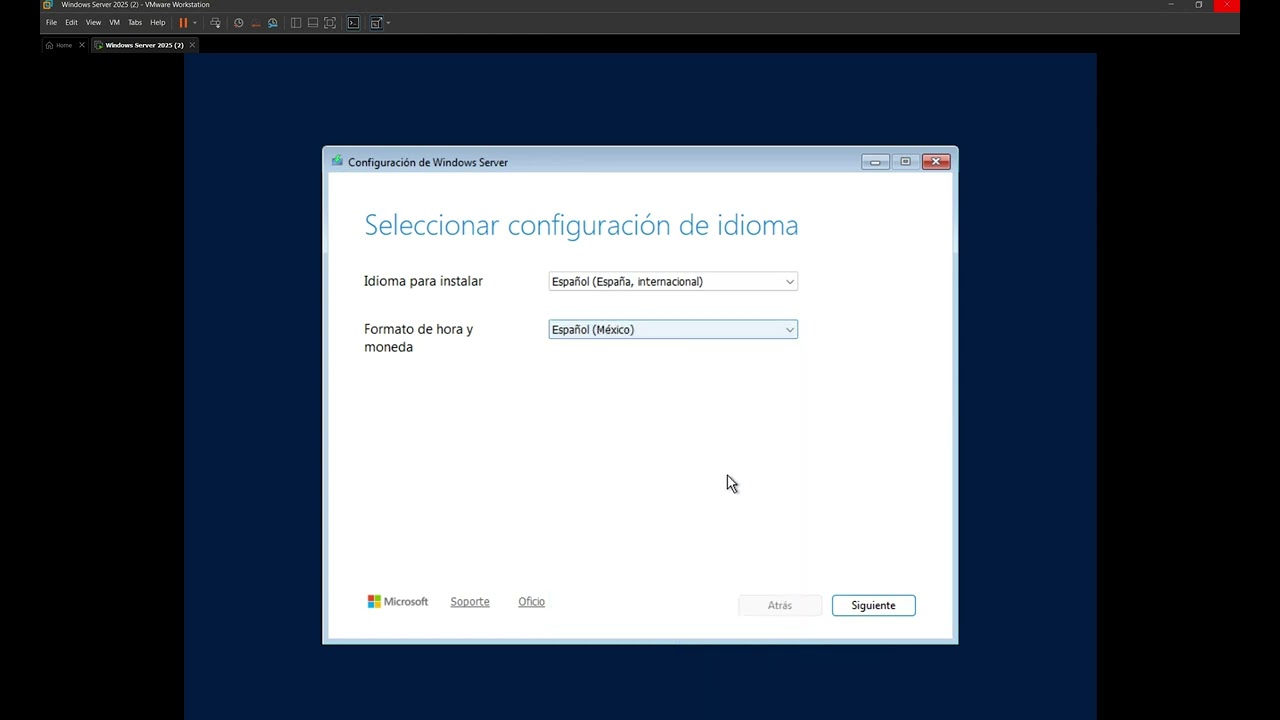Click the Seleccionar configuración de idioma heading
1280x720 pixels.
click(581, 226)
